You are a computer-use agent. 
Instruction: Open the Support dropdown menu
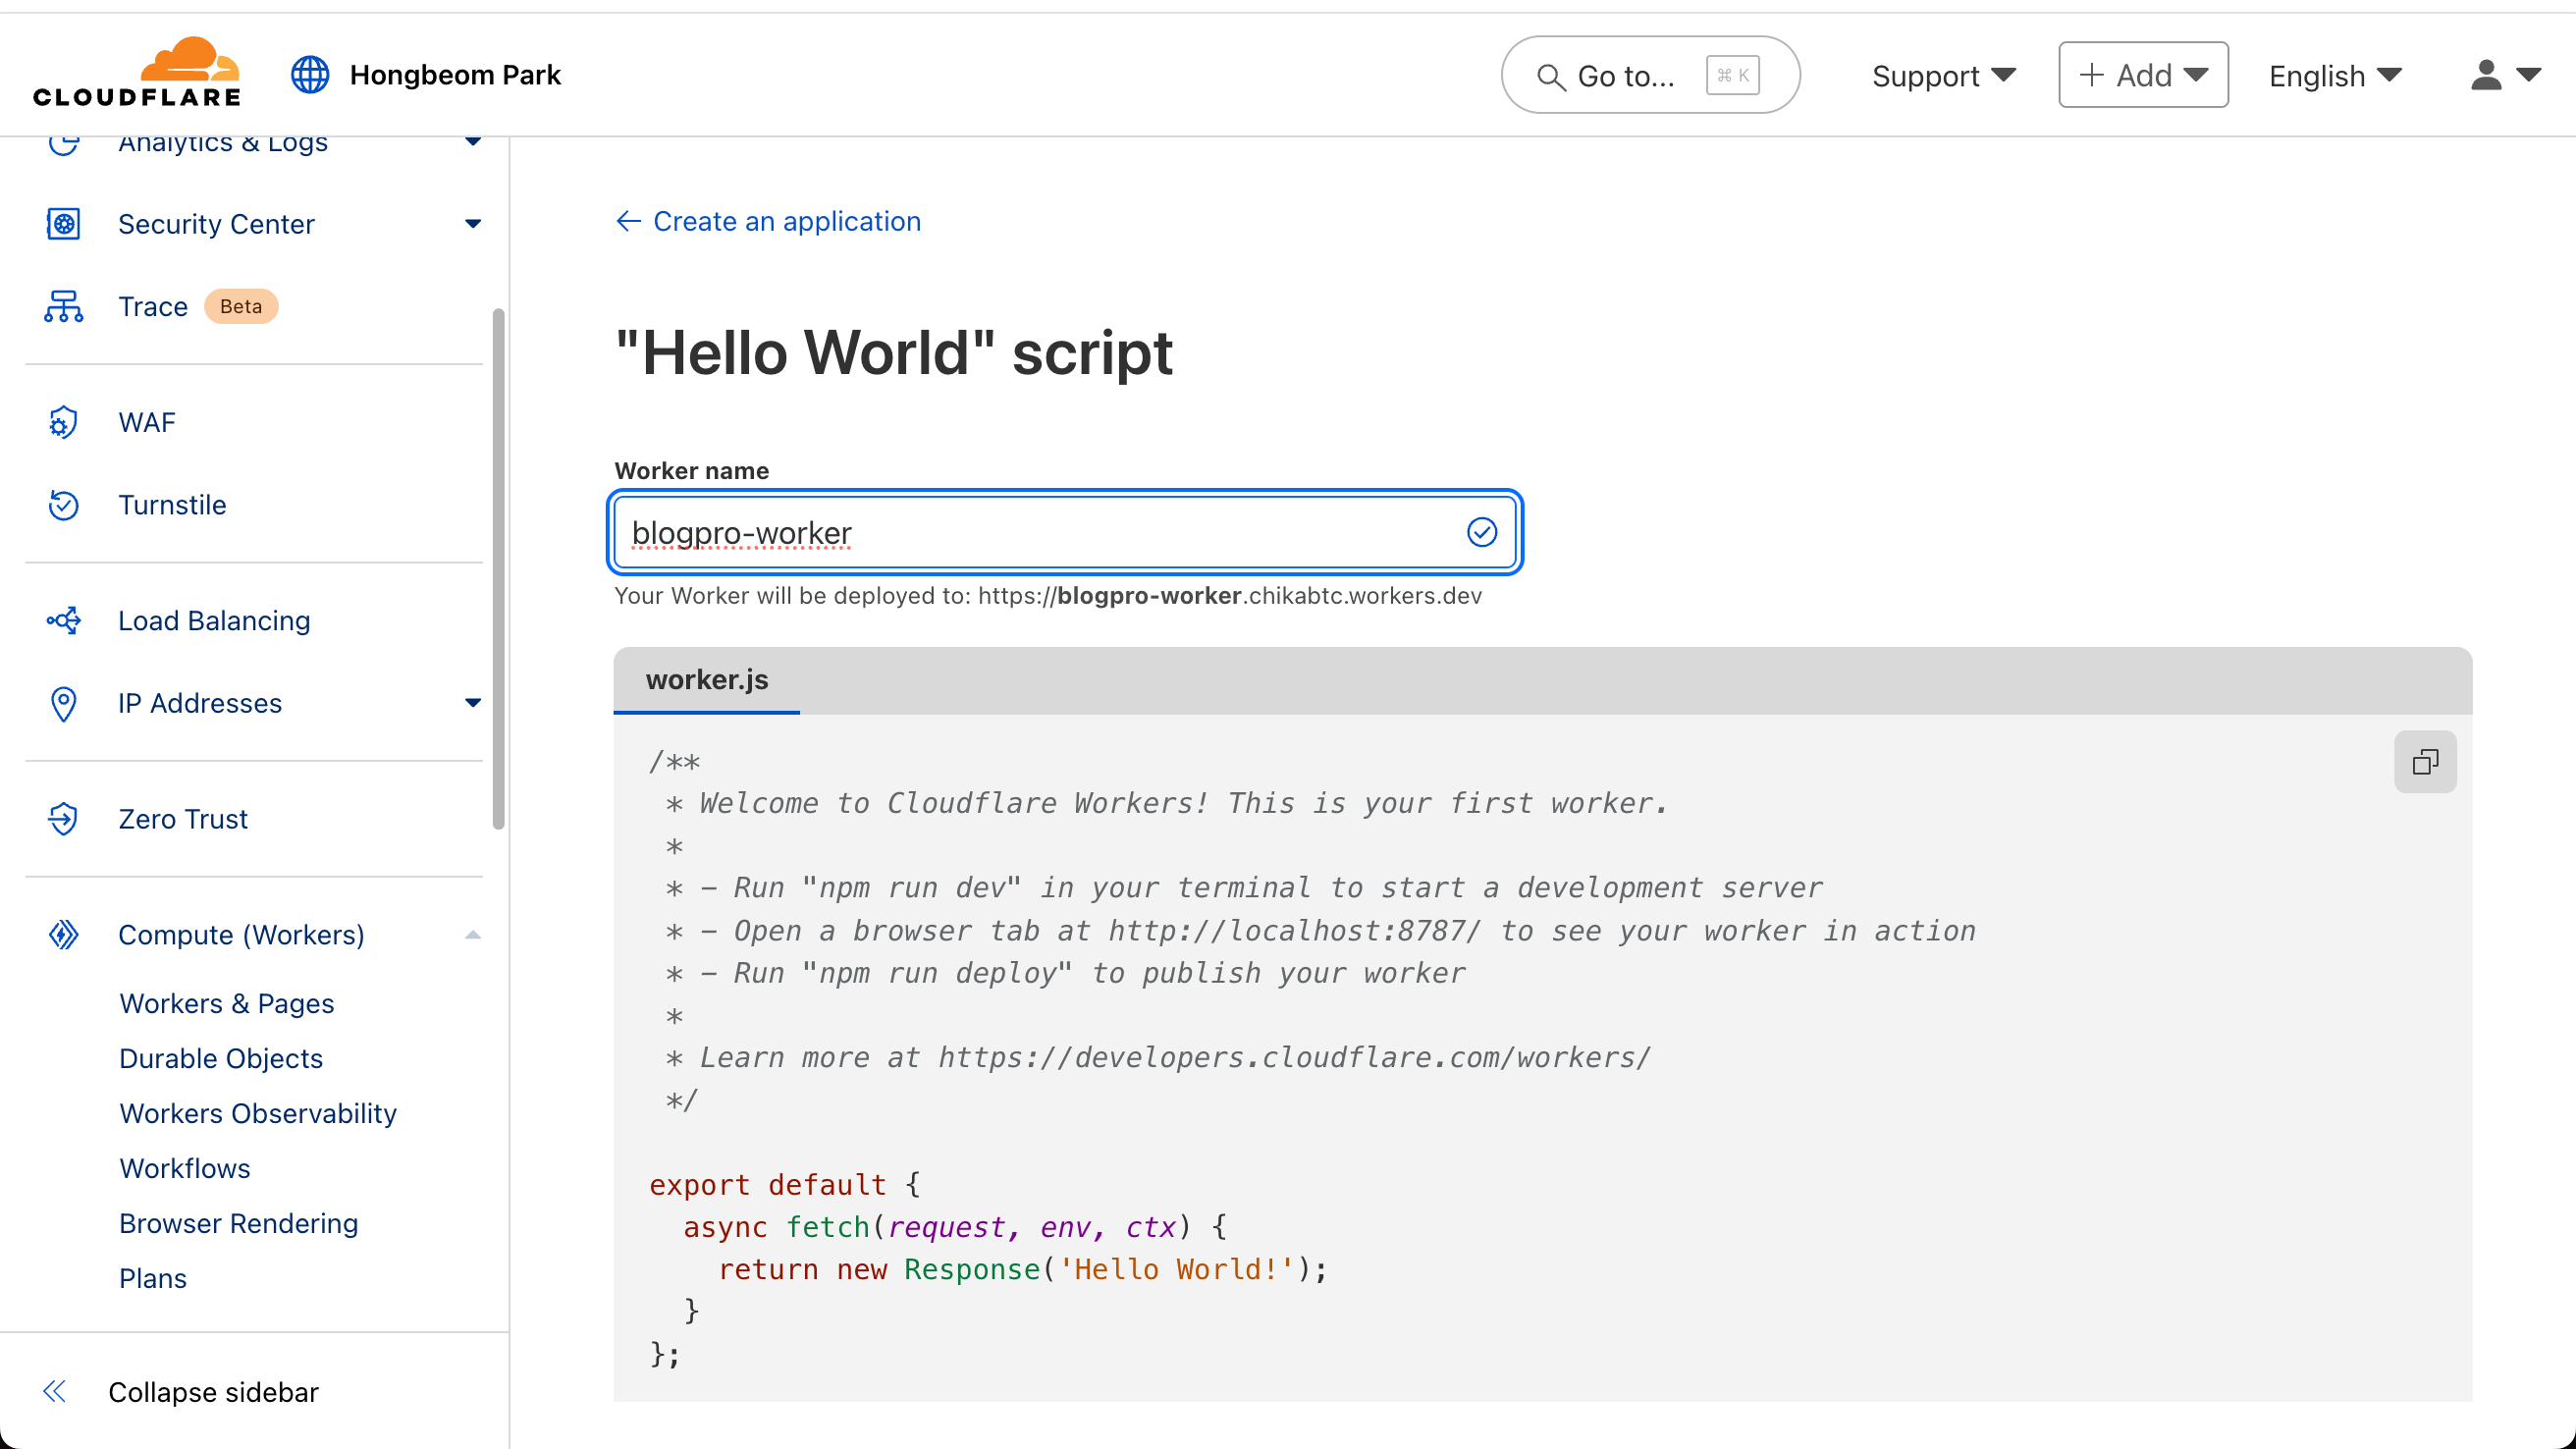pos(1943,75)
